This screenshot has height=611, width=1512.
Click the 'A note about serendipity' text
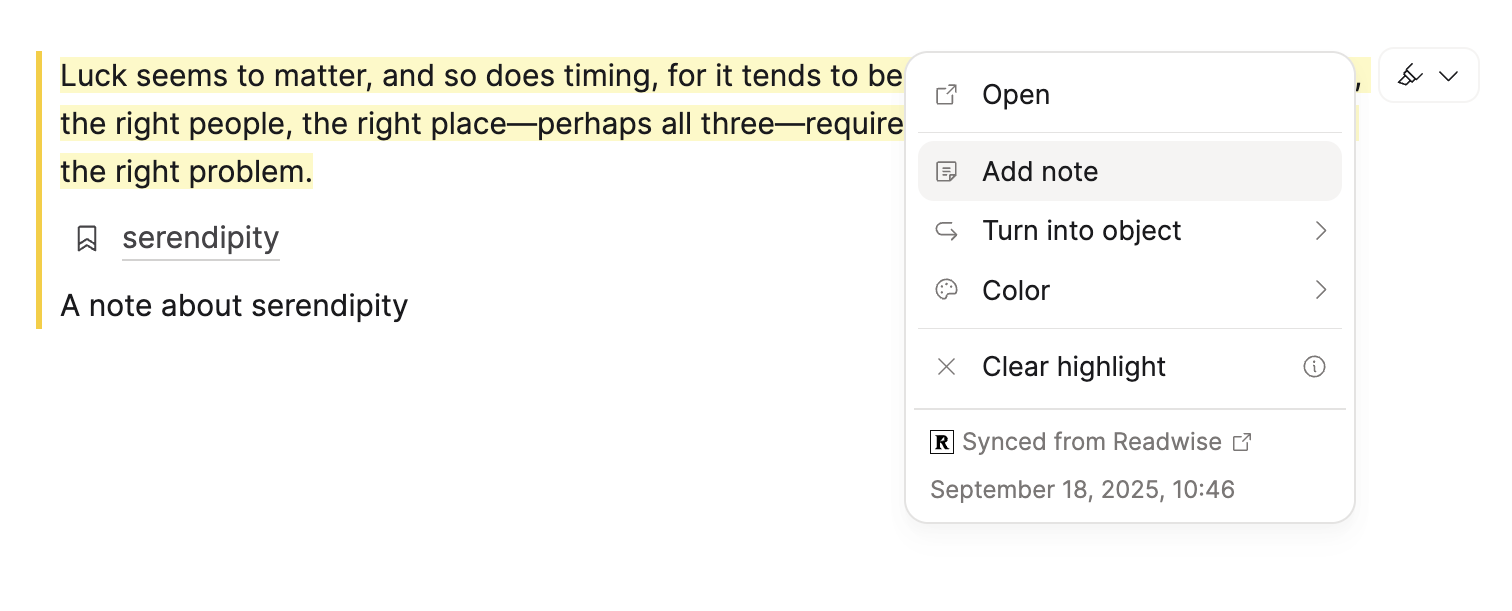[234, 306]
